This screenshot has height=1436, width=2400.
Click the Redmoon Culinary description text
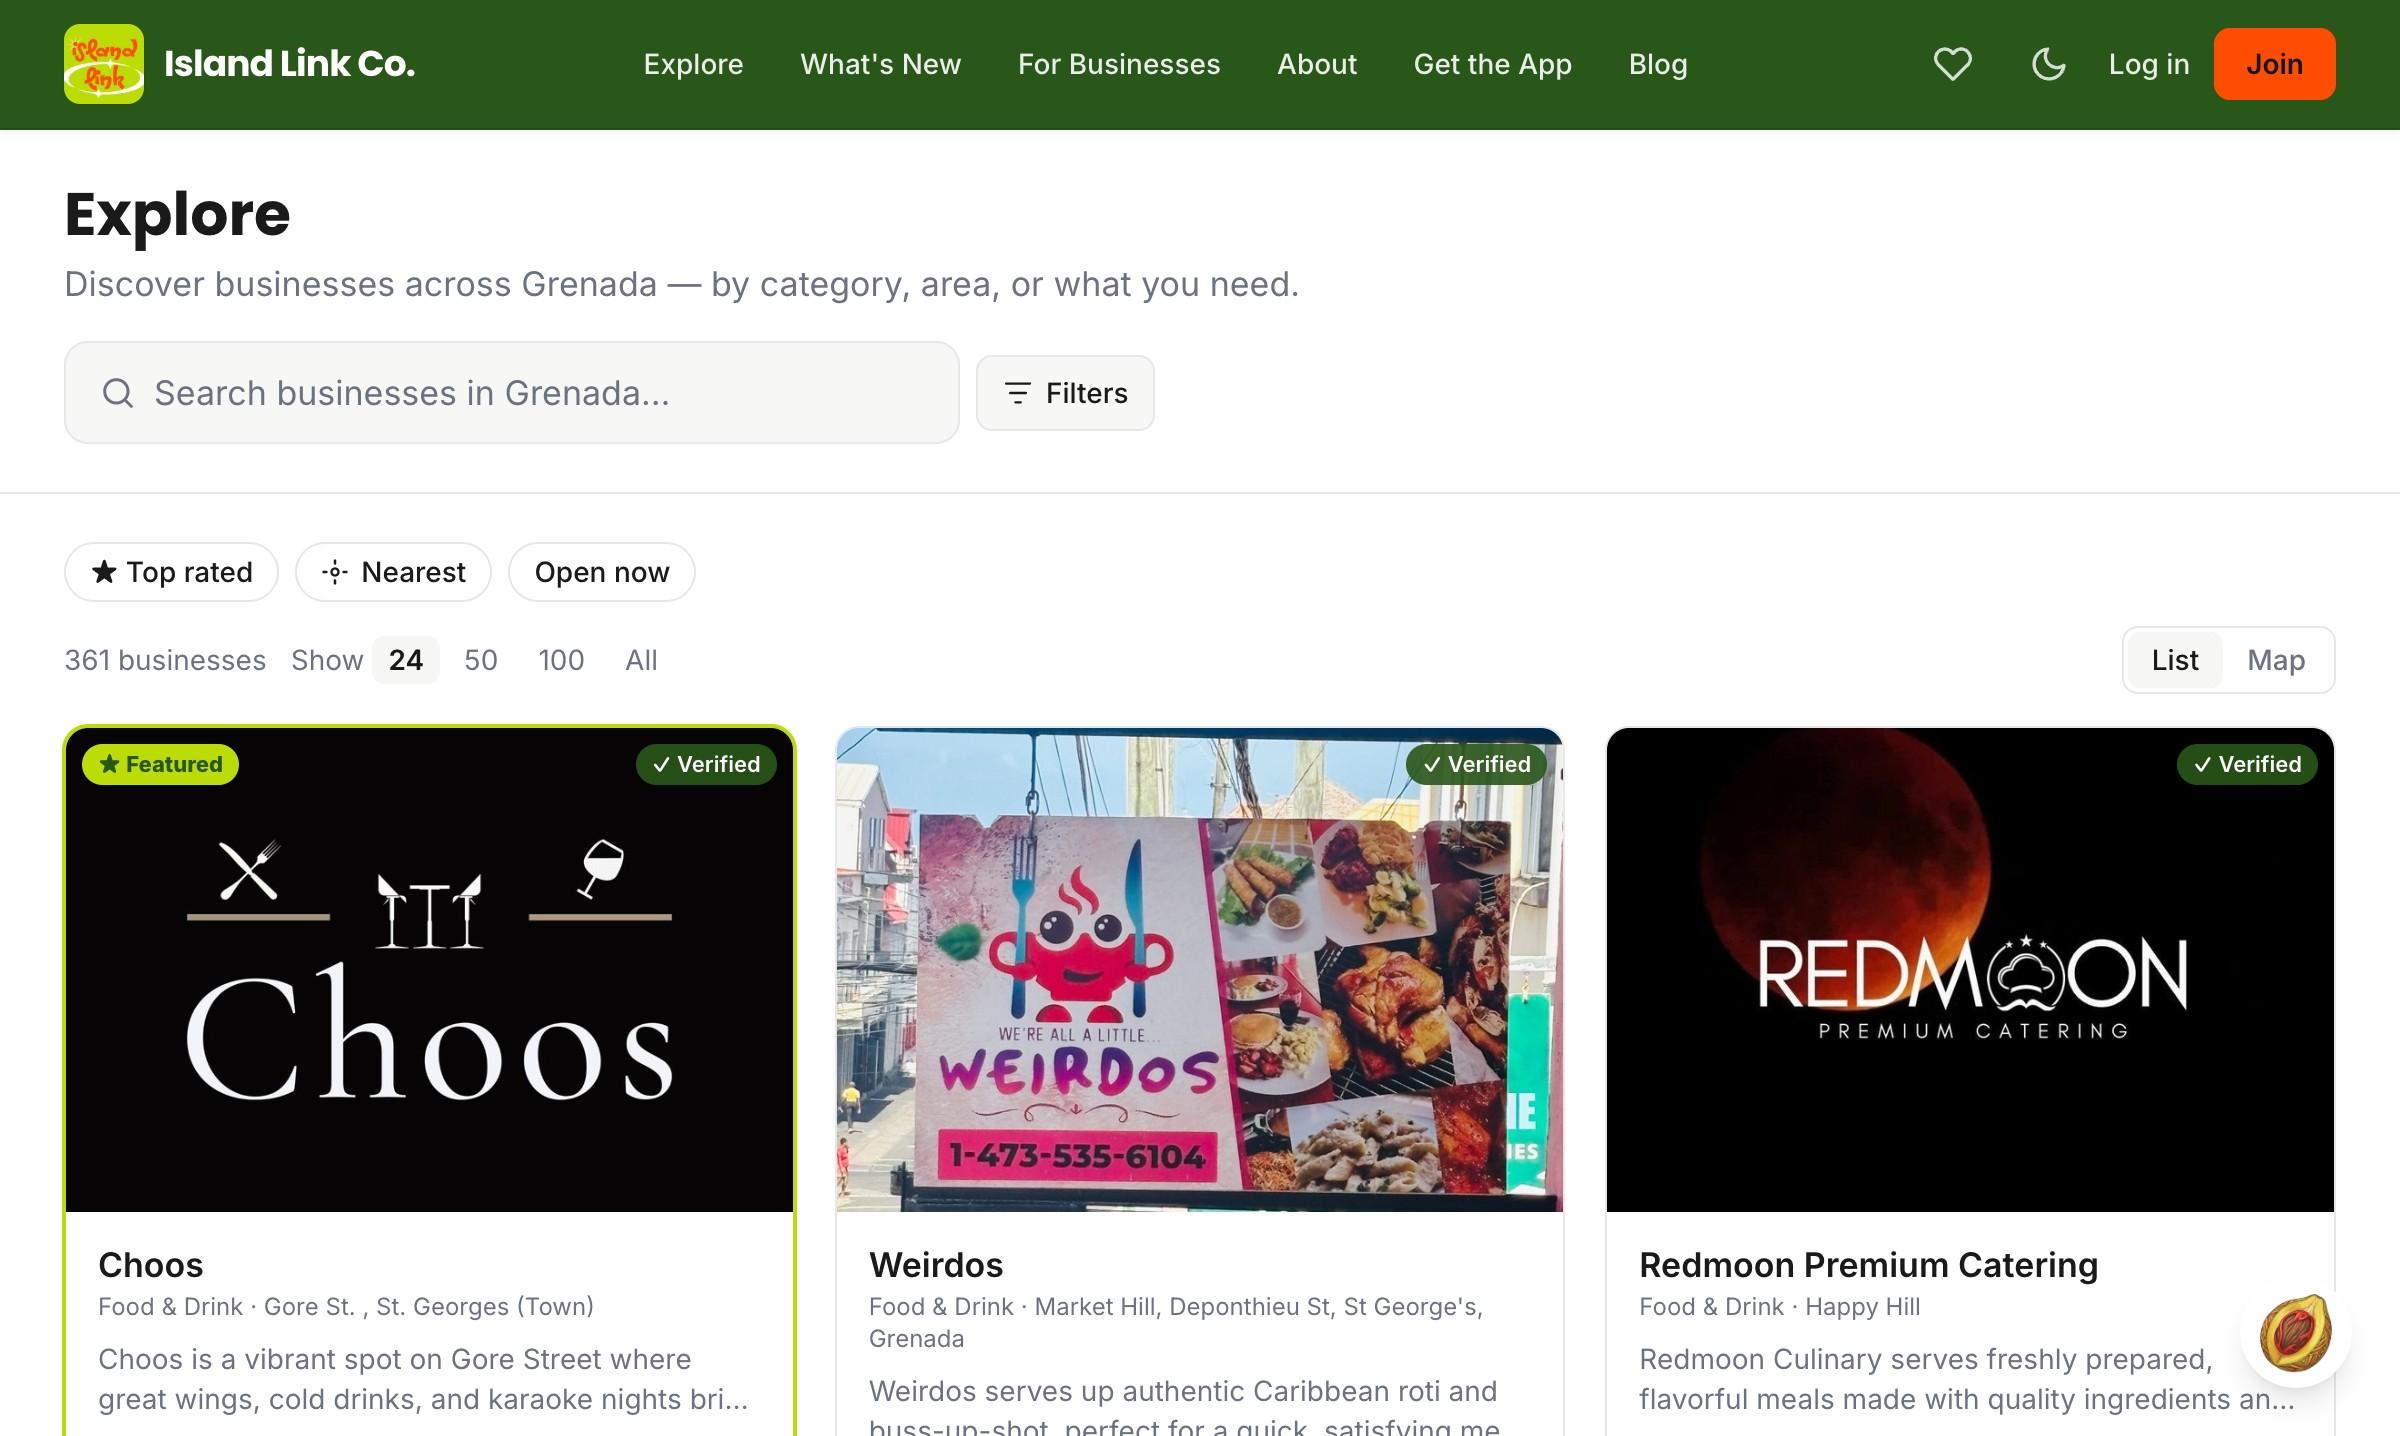(1967, 1379)
